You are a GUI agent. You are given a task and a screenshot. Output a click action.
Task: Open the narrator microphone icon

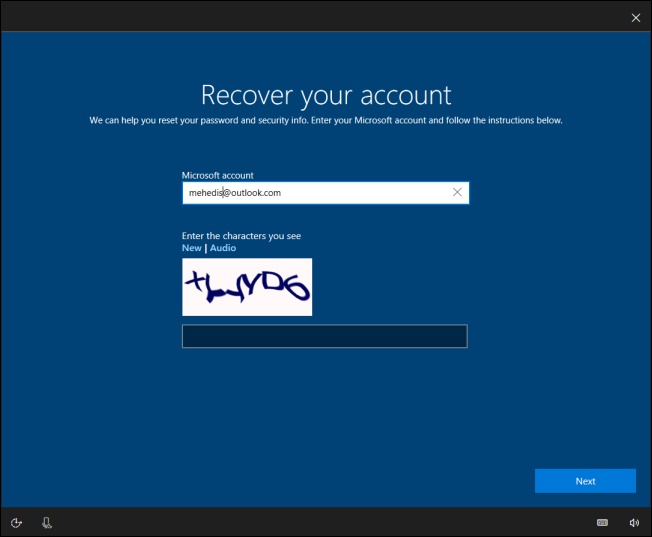(x=47, y=523)
